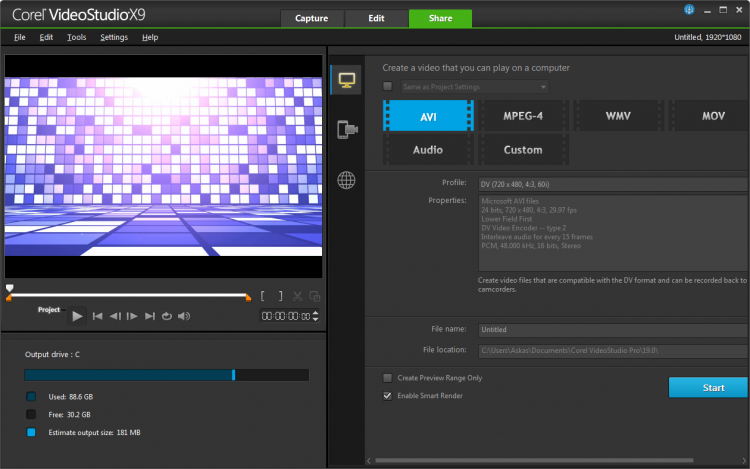The image size is (750, 469).
Task: Toggle the Repeat loop playback icon
Action: coord(167,316)
